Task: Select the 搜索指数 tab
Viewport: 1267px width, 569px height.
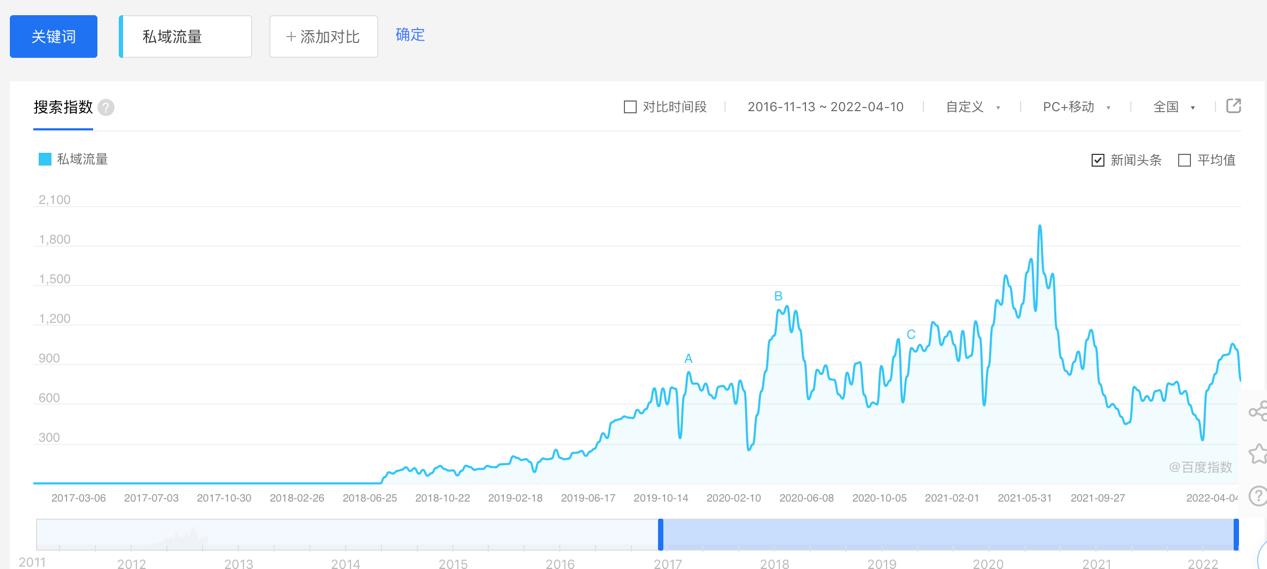Action: 63,107
